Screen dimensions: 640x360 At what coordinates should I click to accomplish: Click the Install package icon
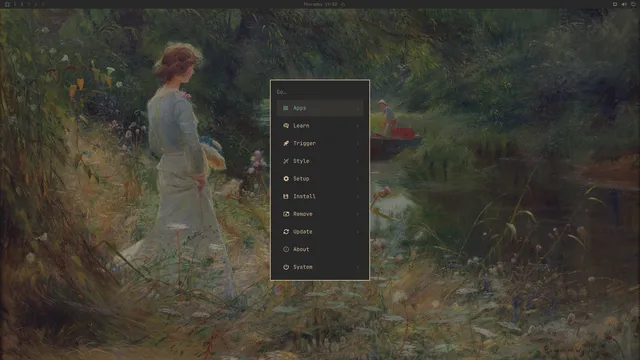[286, 196]
